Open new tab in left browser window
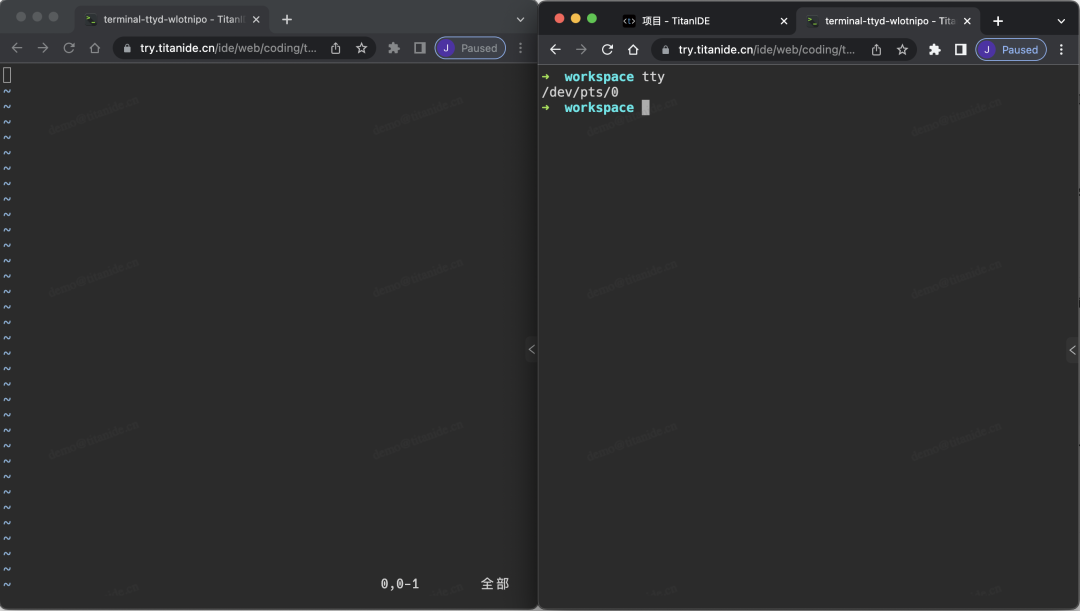Viewport: 1080px width, 611px height. click(x=287, y=19)
